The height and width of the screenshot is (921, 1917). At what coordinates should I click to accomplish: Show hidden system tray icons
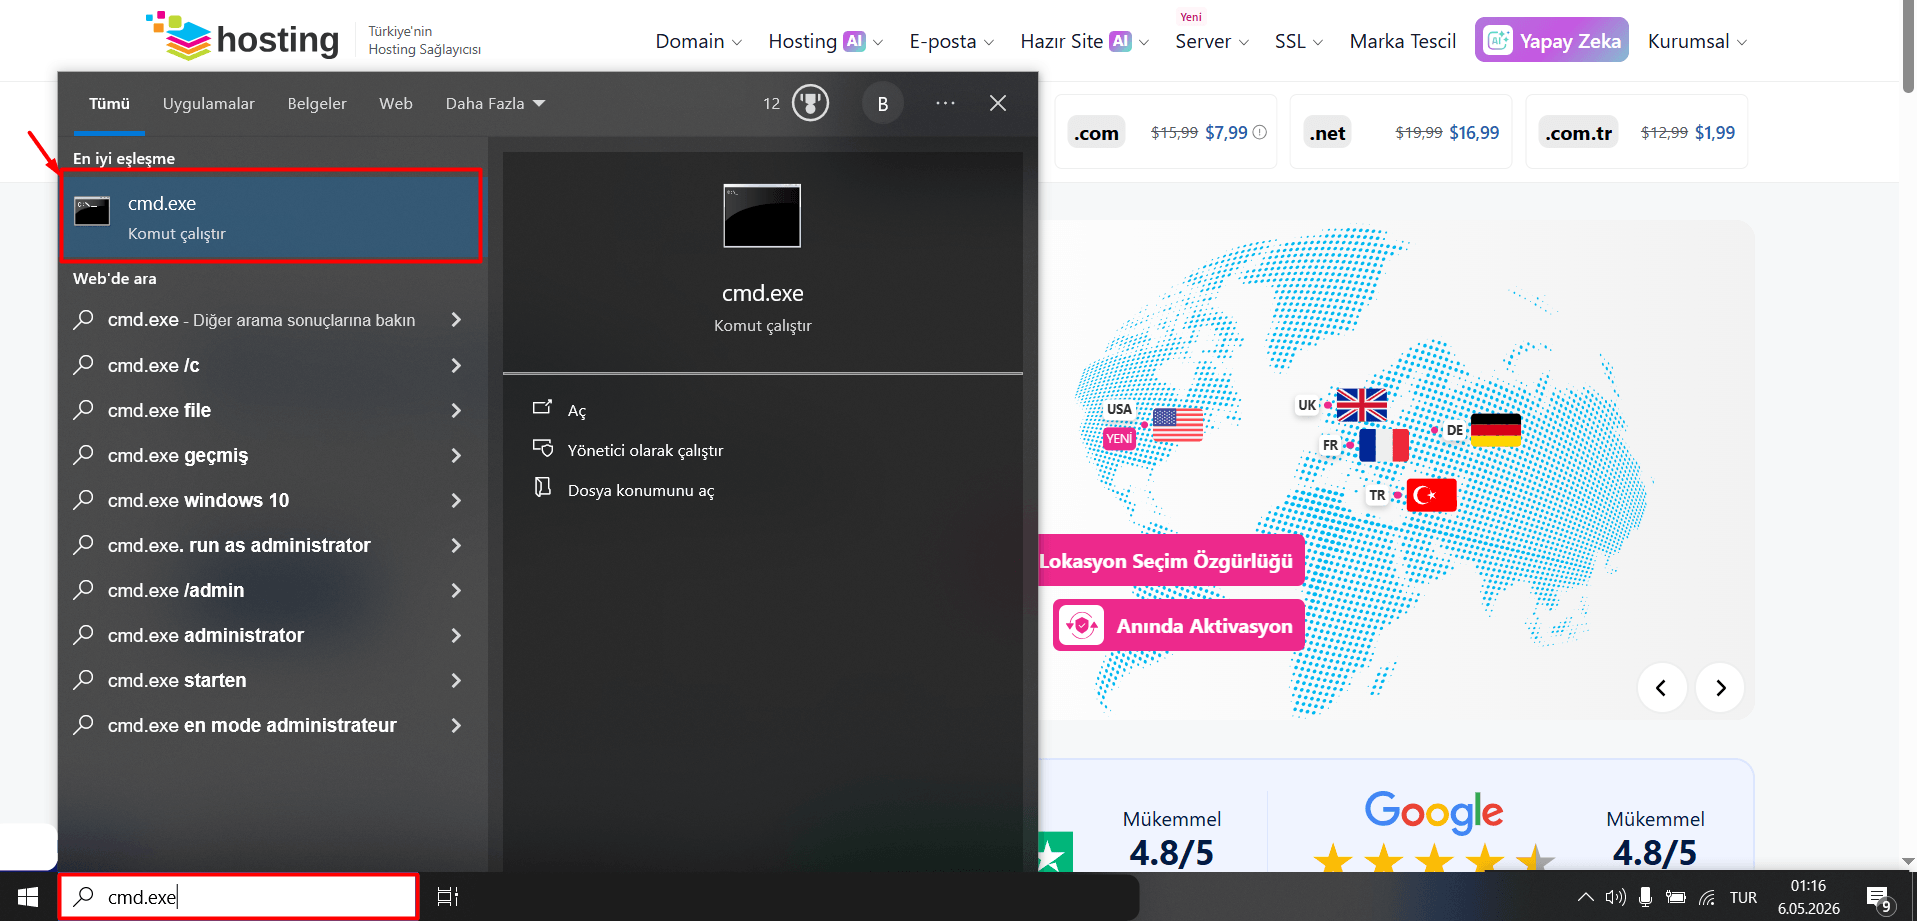1585,897
